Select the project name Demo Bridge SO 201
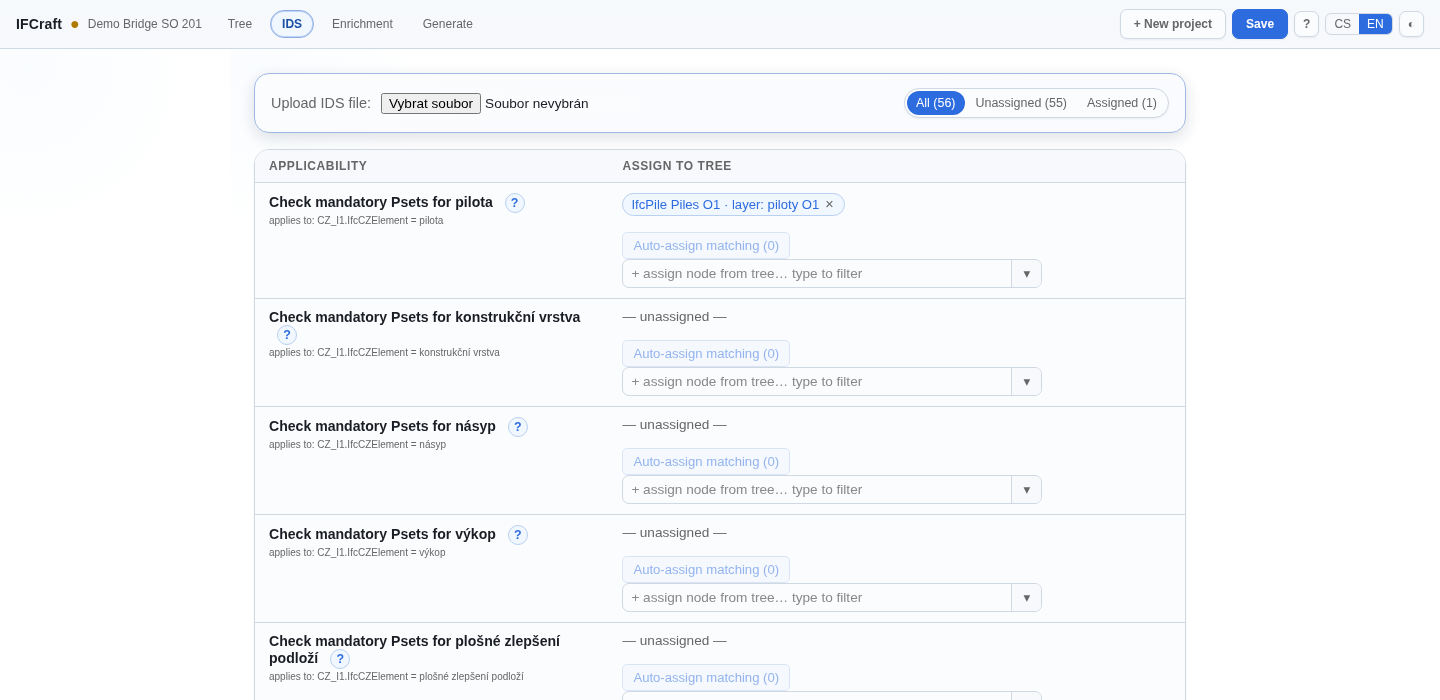The image size is (1440, 700). 145,24
